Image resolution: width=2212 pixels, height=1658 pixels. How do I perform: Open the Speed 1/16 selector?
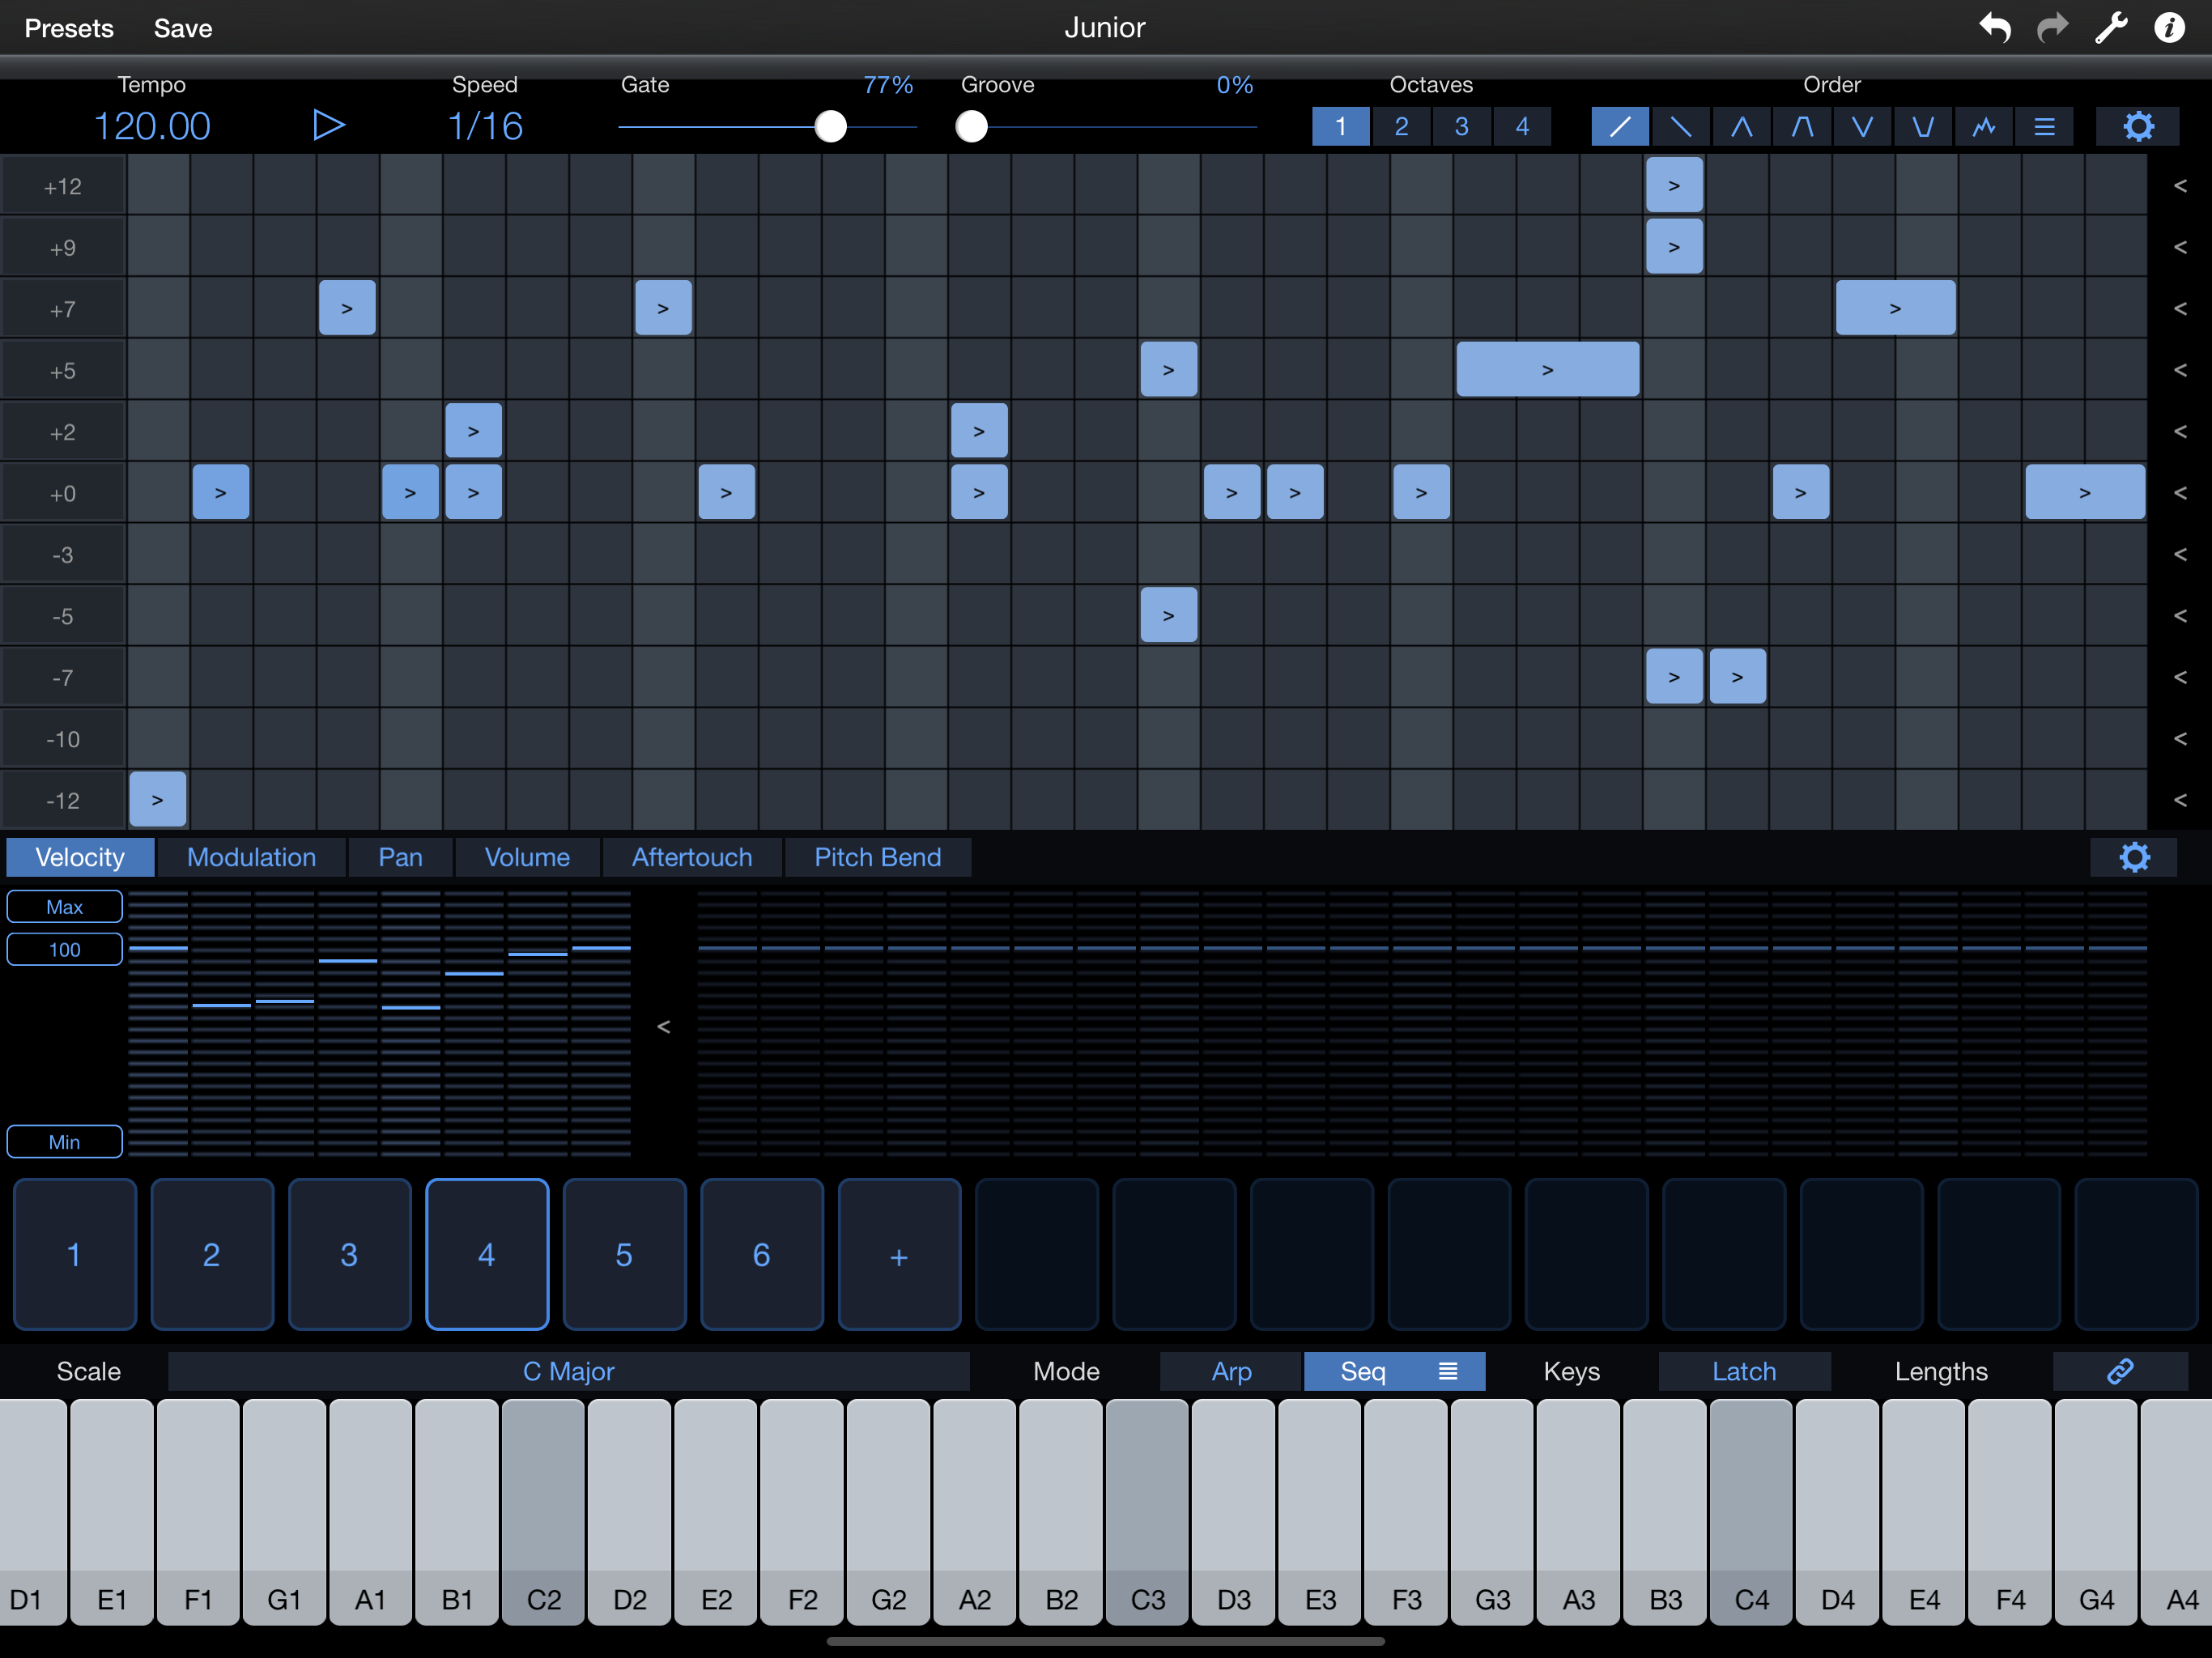(x=485, y=126)
